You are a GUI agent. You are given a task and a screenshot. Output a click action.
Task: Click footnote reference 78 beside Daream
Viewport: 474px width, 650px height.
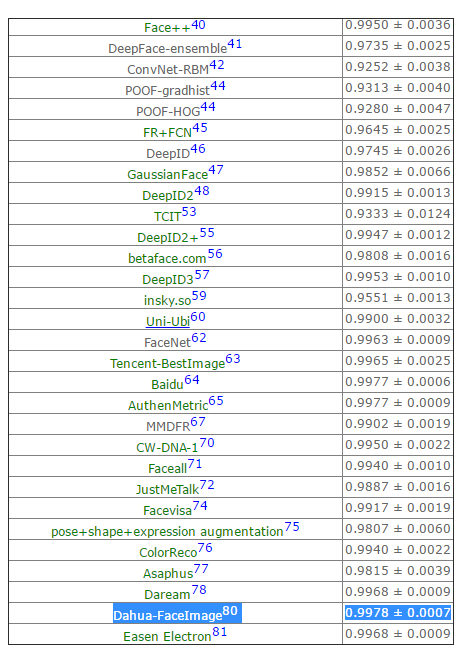pos(199,589)
